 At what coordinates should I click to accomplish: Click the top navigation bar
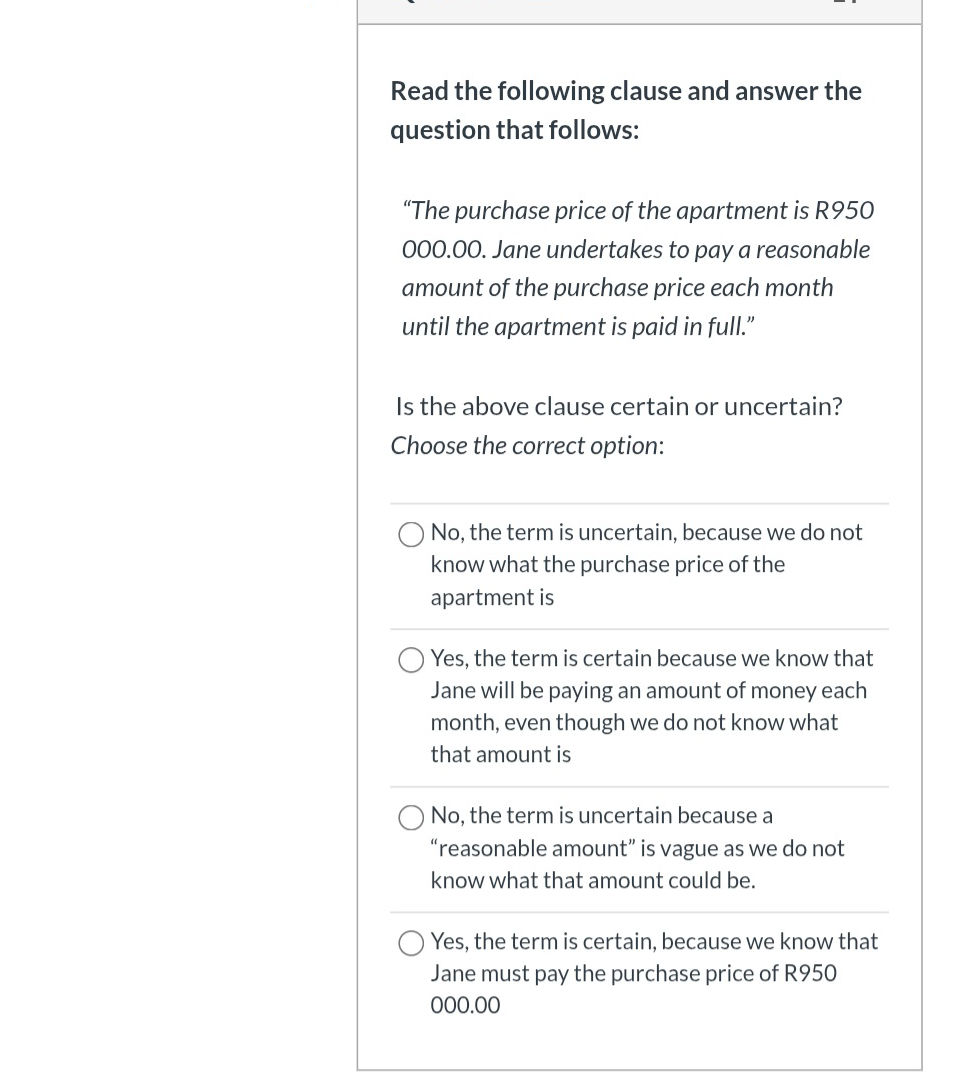tap(639, 8)
